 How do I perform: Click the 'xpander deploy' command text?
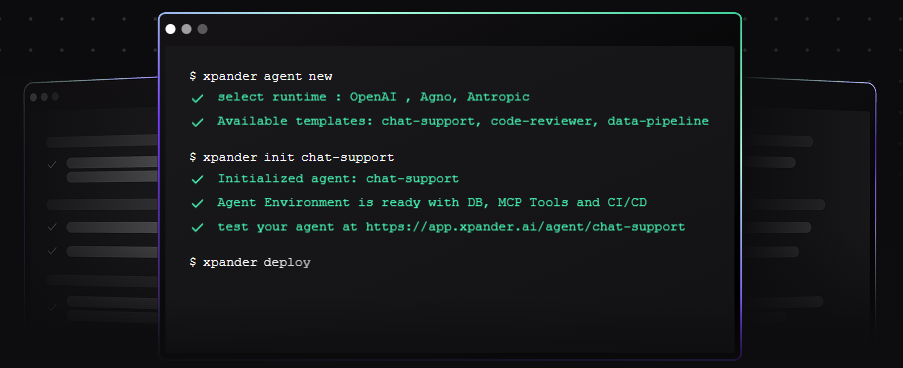pos(250,263)
